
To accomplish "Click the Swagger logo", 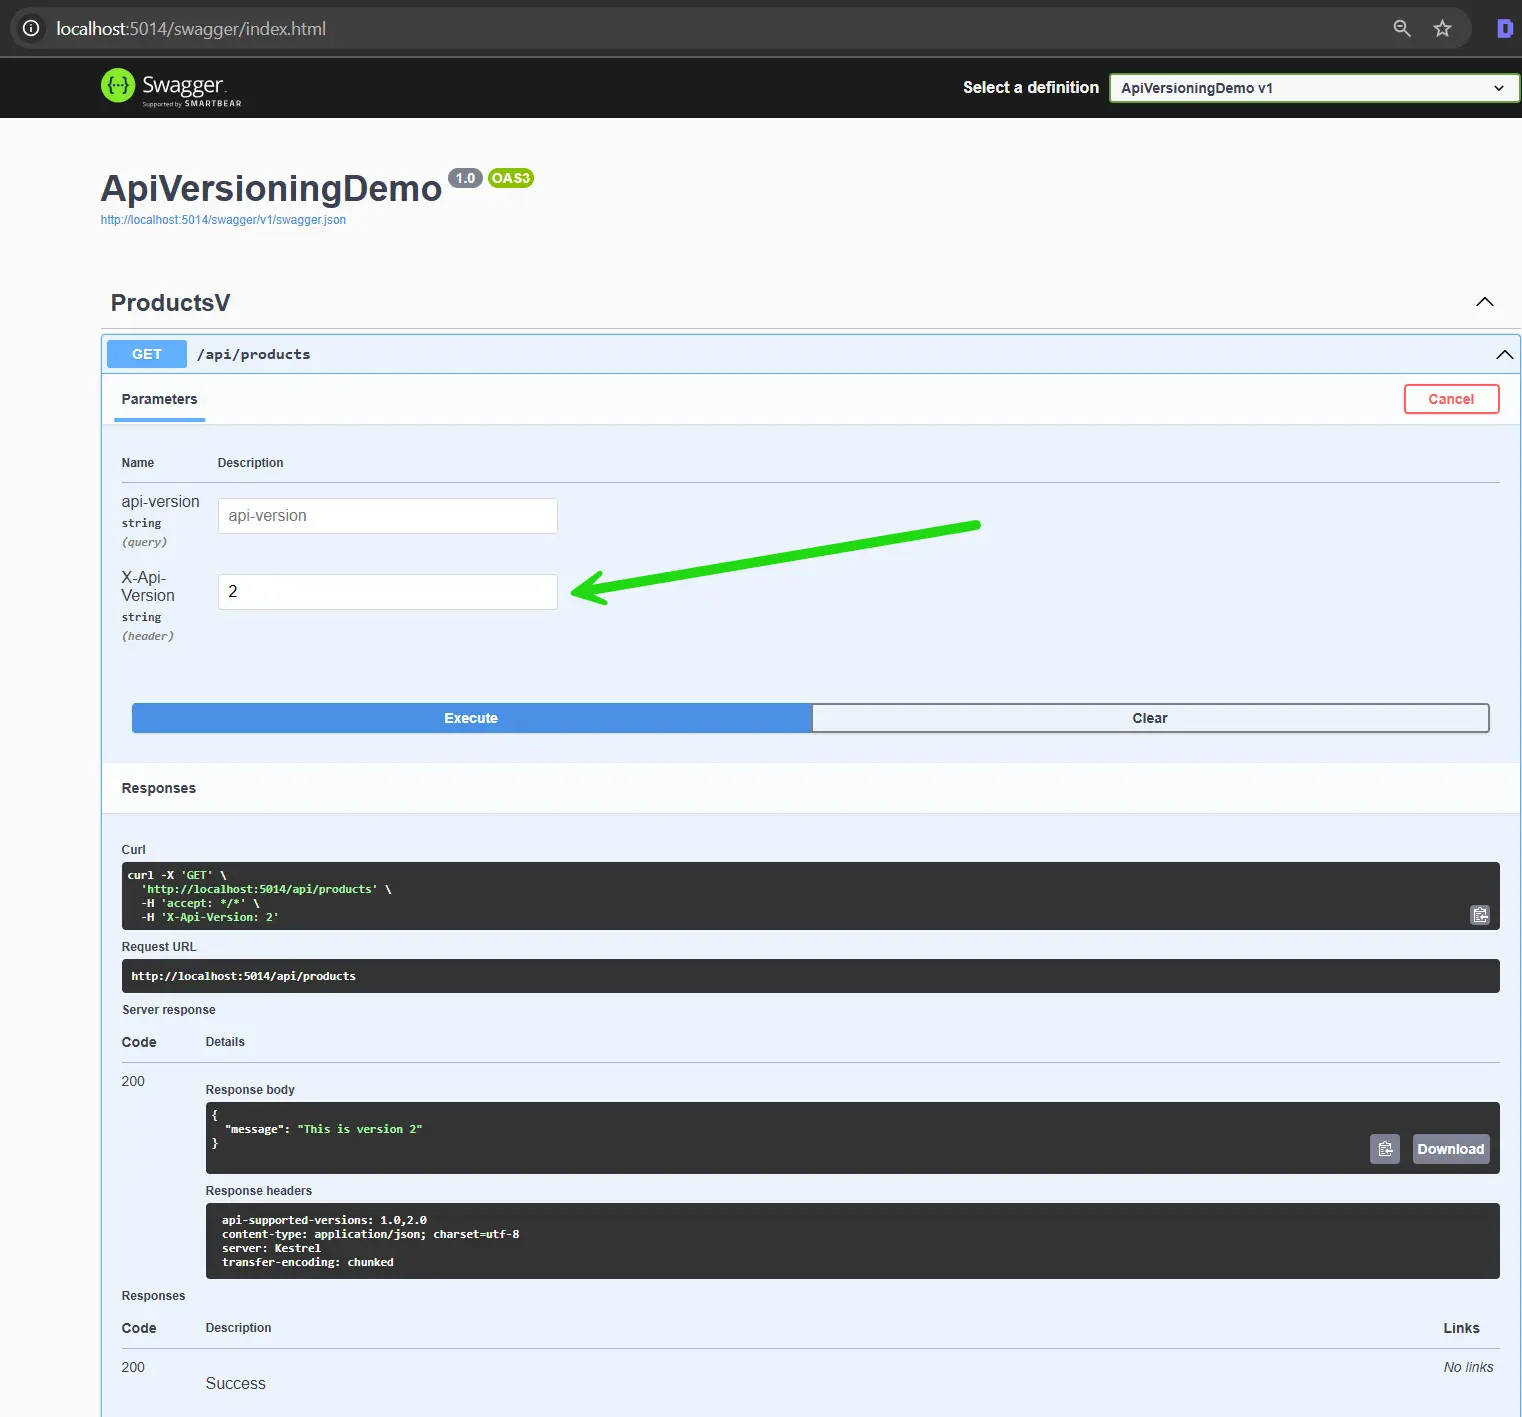I will coord(170,87).
